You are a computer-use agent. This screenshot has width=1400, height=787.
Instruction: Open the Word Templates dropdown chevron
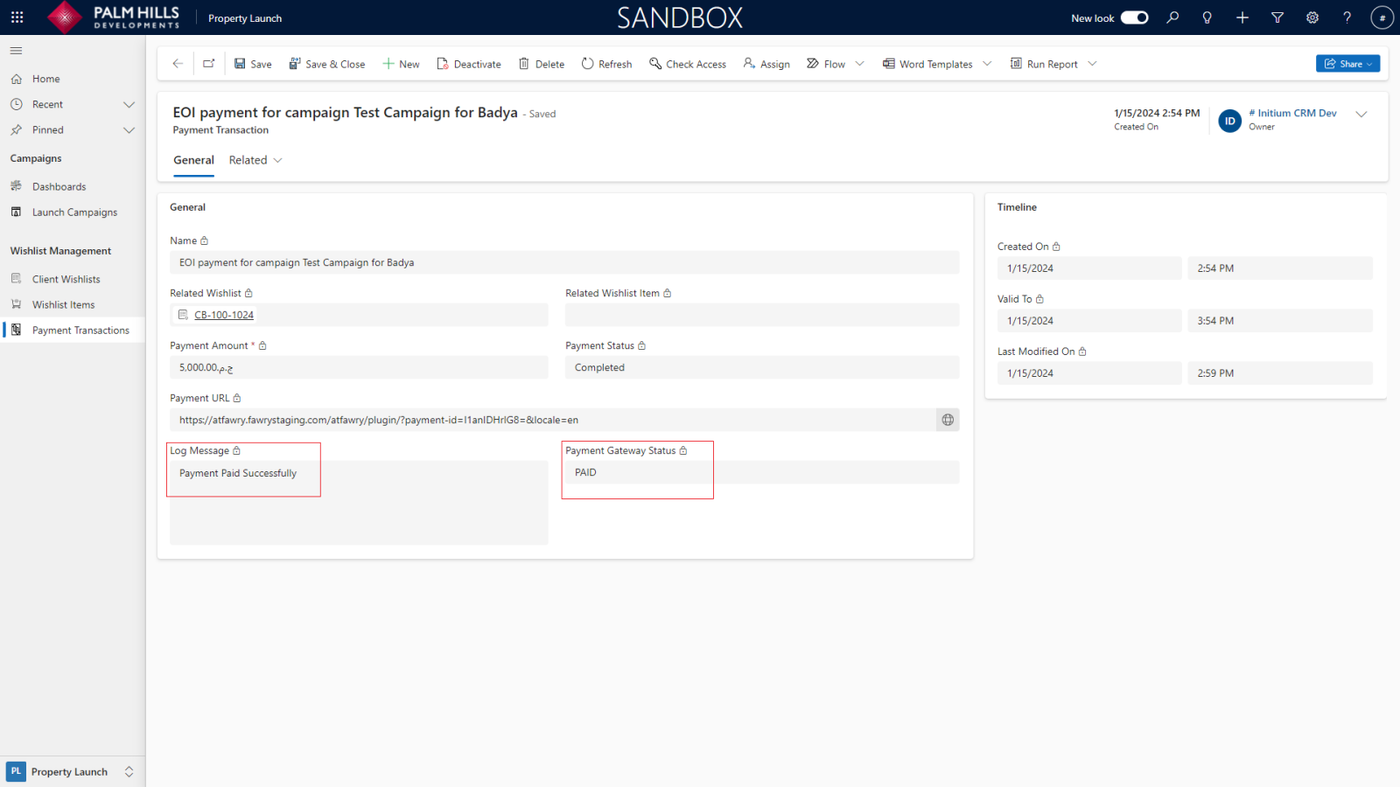[987, 64]
